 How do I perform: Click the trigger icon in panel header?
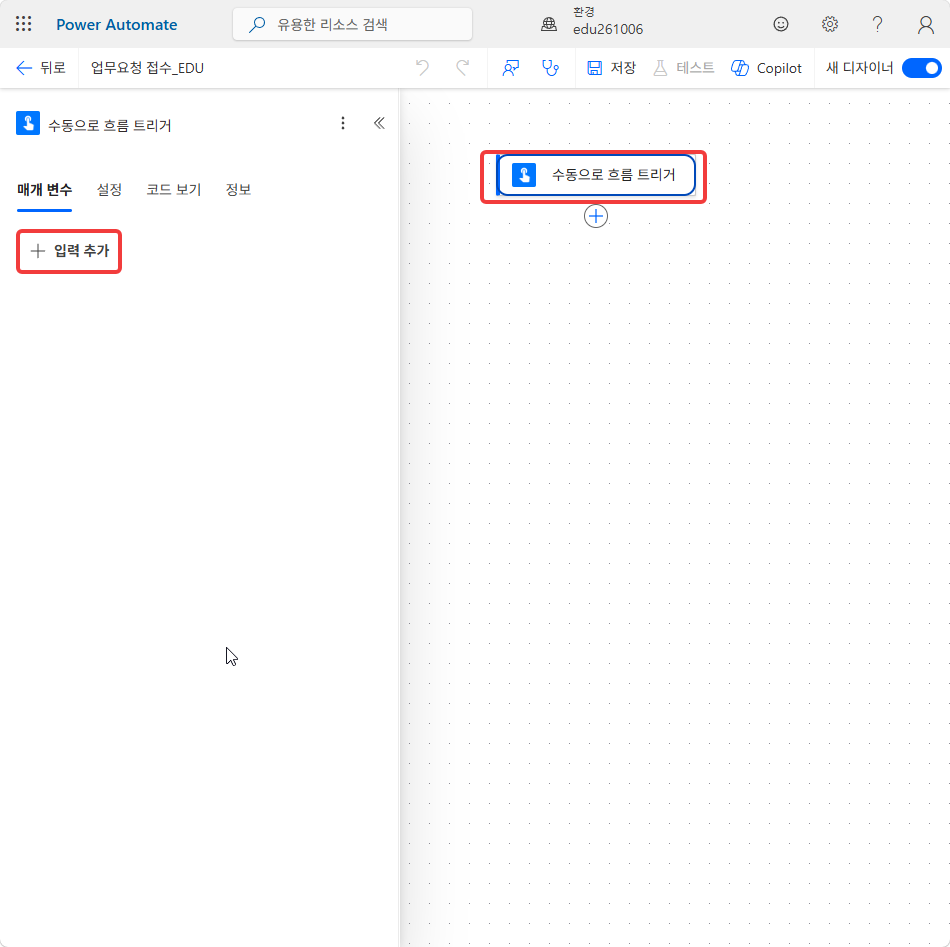tap(28, 124)
